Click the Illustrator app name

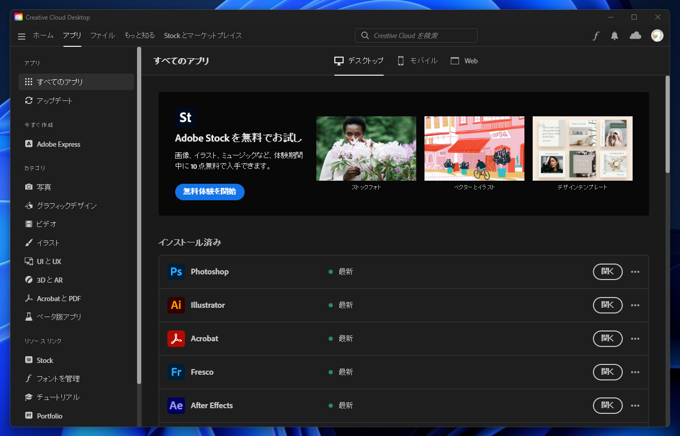[x=208, y=305]
